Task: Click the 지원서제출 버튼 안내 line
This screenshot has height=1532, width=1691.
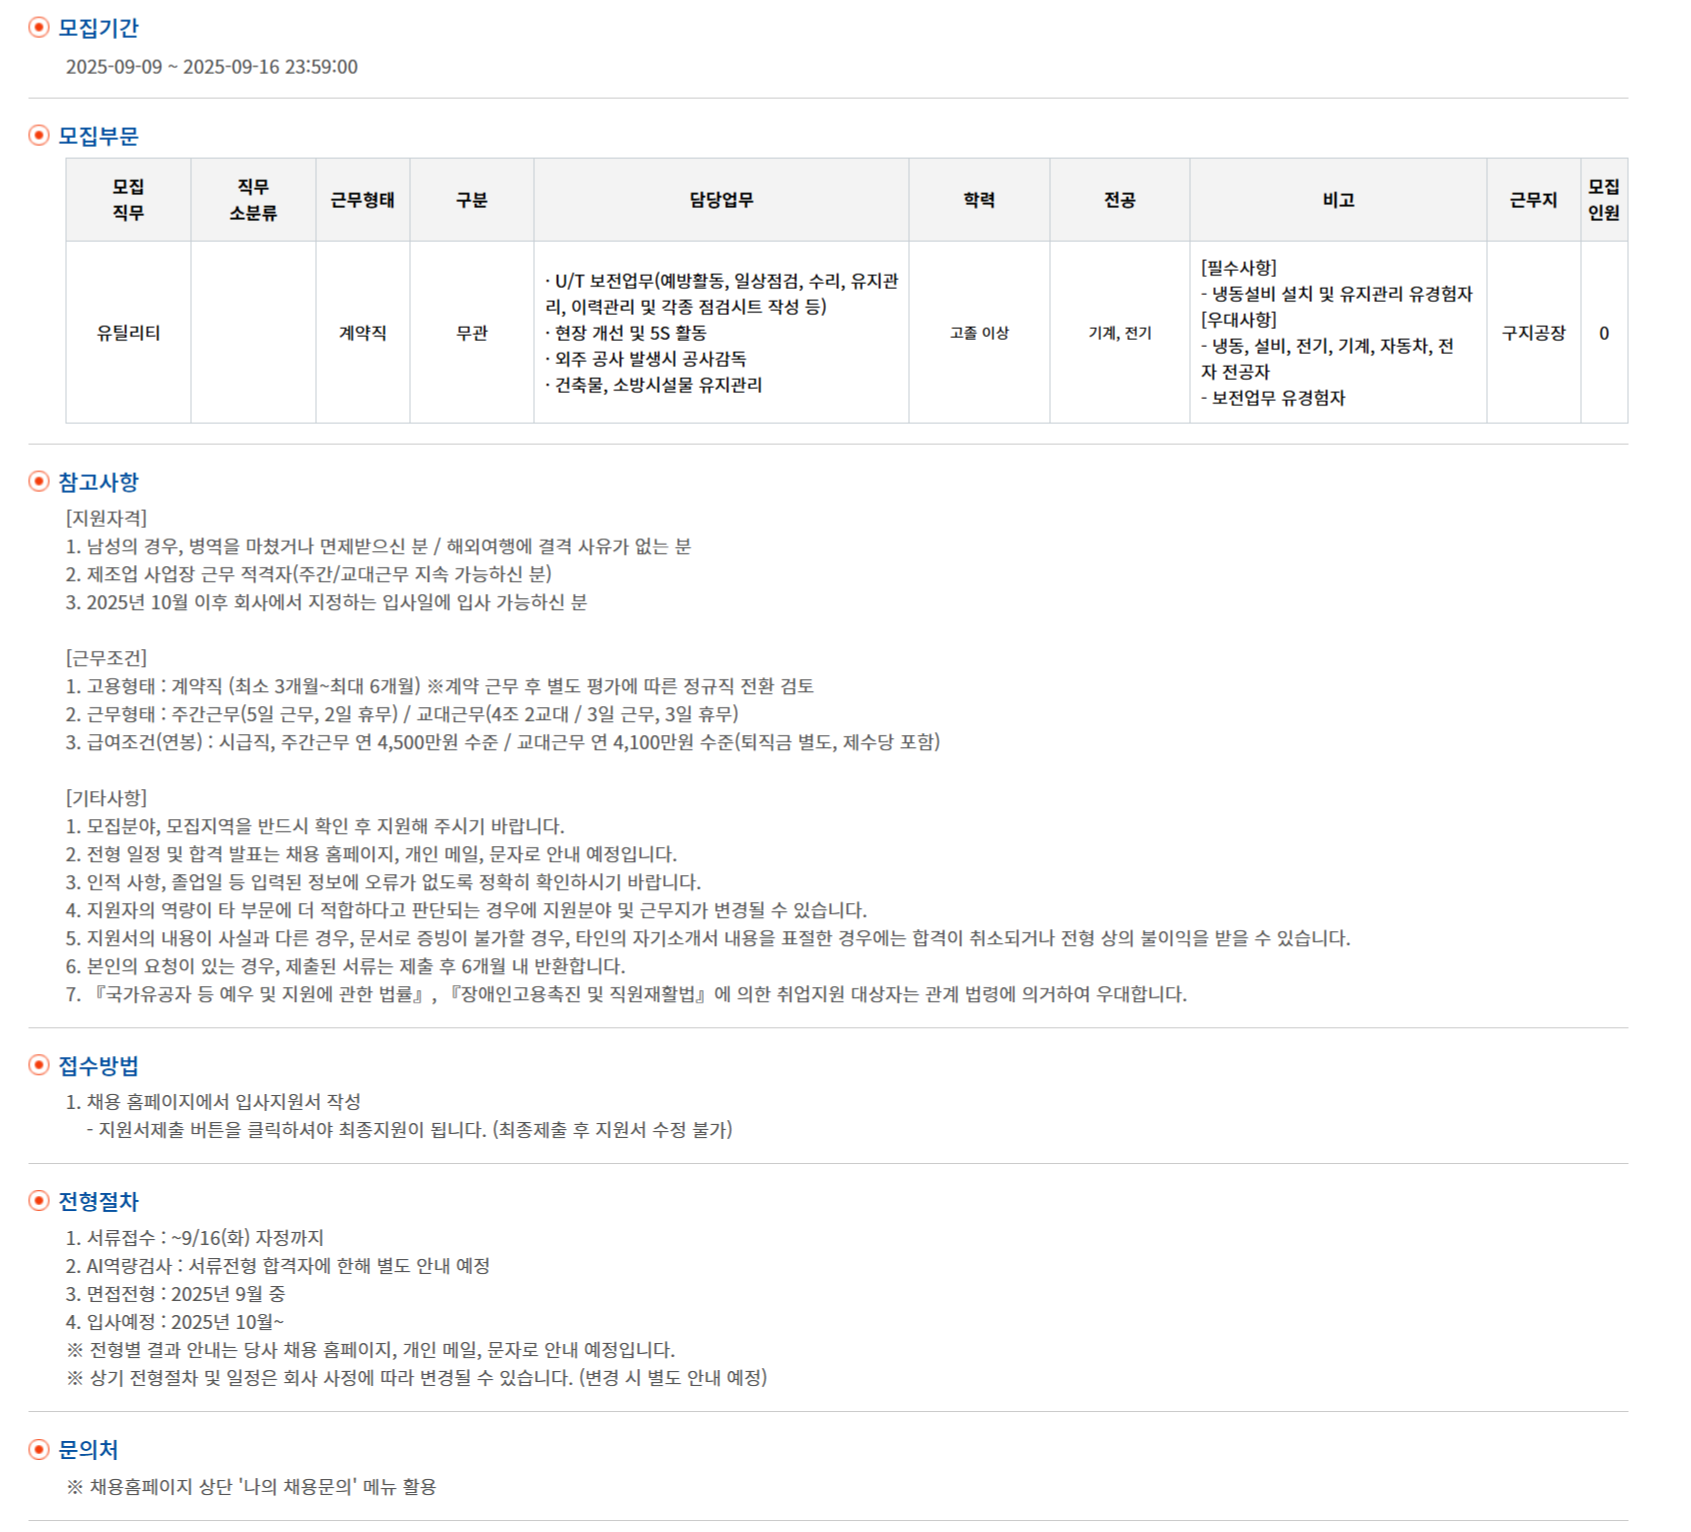Action: tap(409, 1130)
